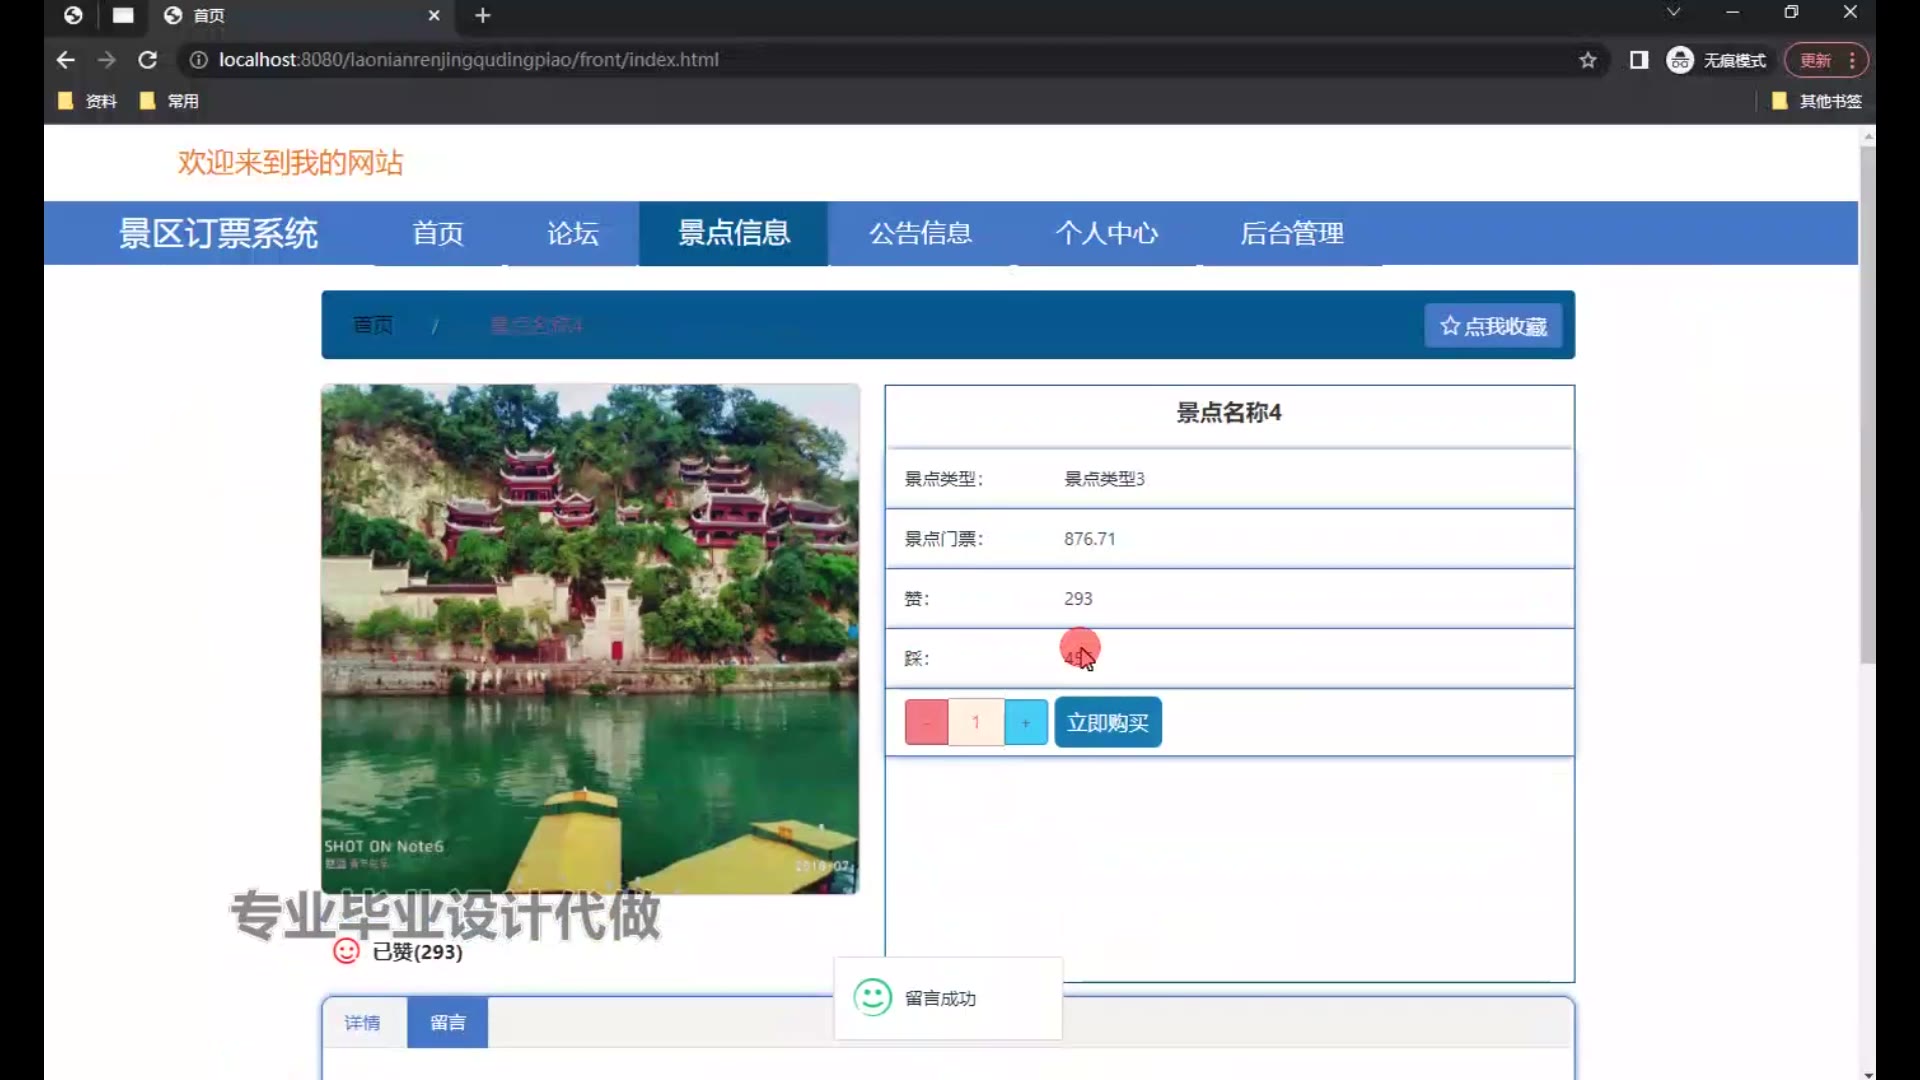
Task: Click the 立即购买 buy now button
Action: tap(1108, 722)
